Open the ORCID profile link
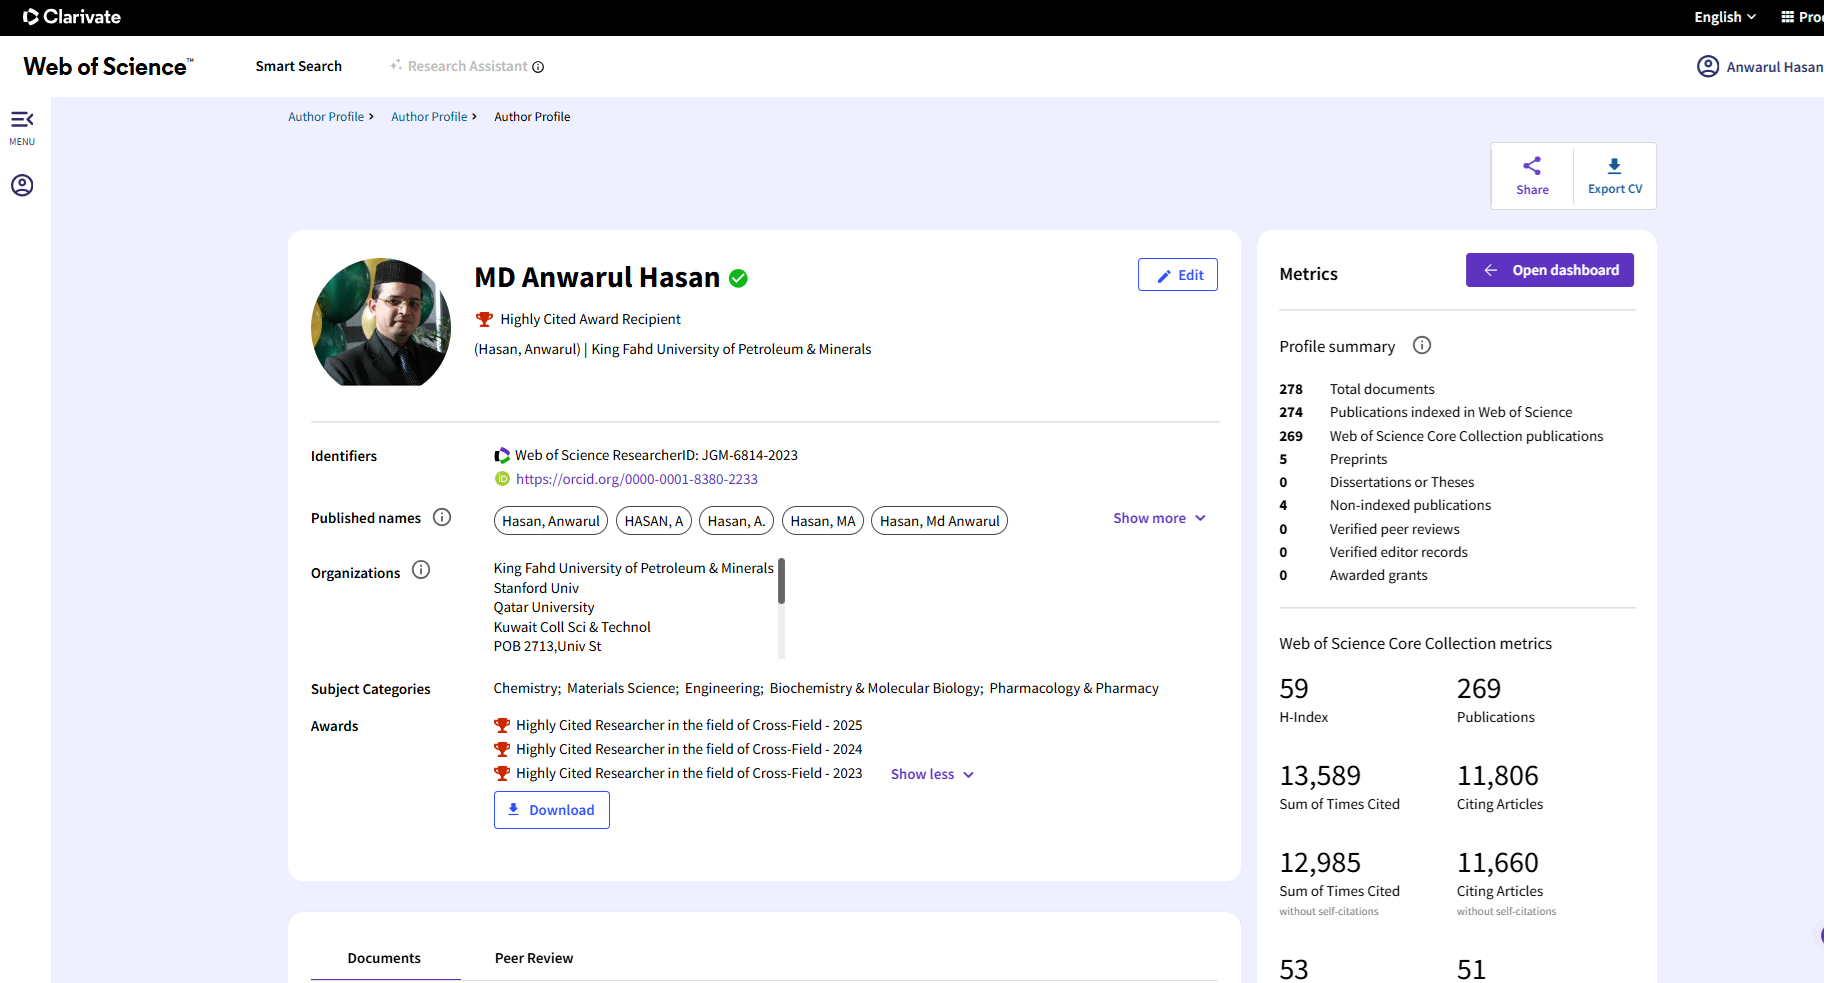The height and width of the screenshot is (983, 1832). (x=636, y=479)
